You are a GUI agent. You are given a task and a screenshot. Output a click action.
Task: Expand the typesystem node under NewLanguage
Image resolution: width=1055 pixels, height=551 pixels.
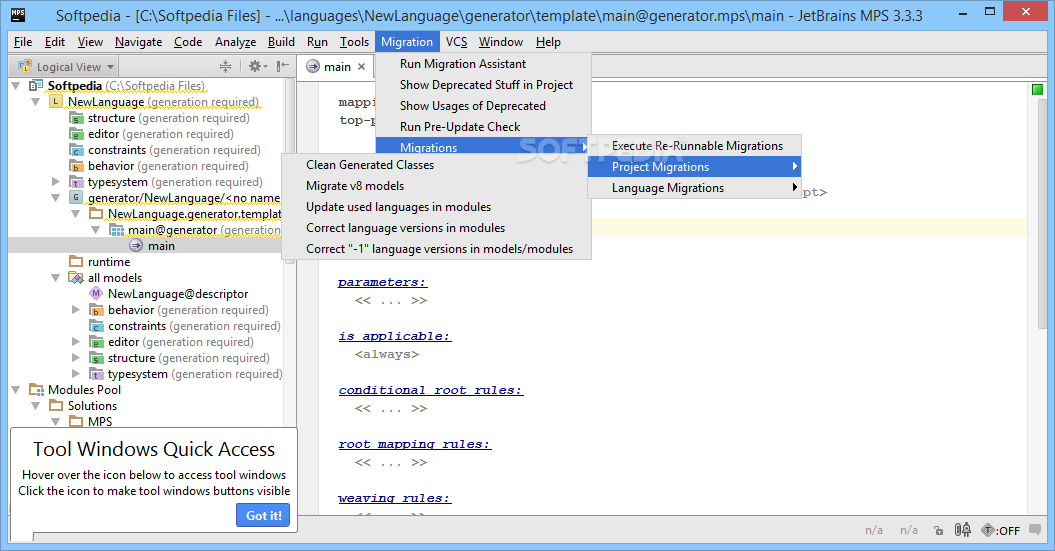pos(56,182)
